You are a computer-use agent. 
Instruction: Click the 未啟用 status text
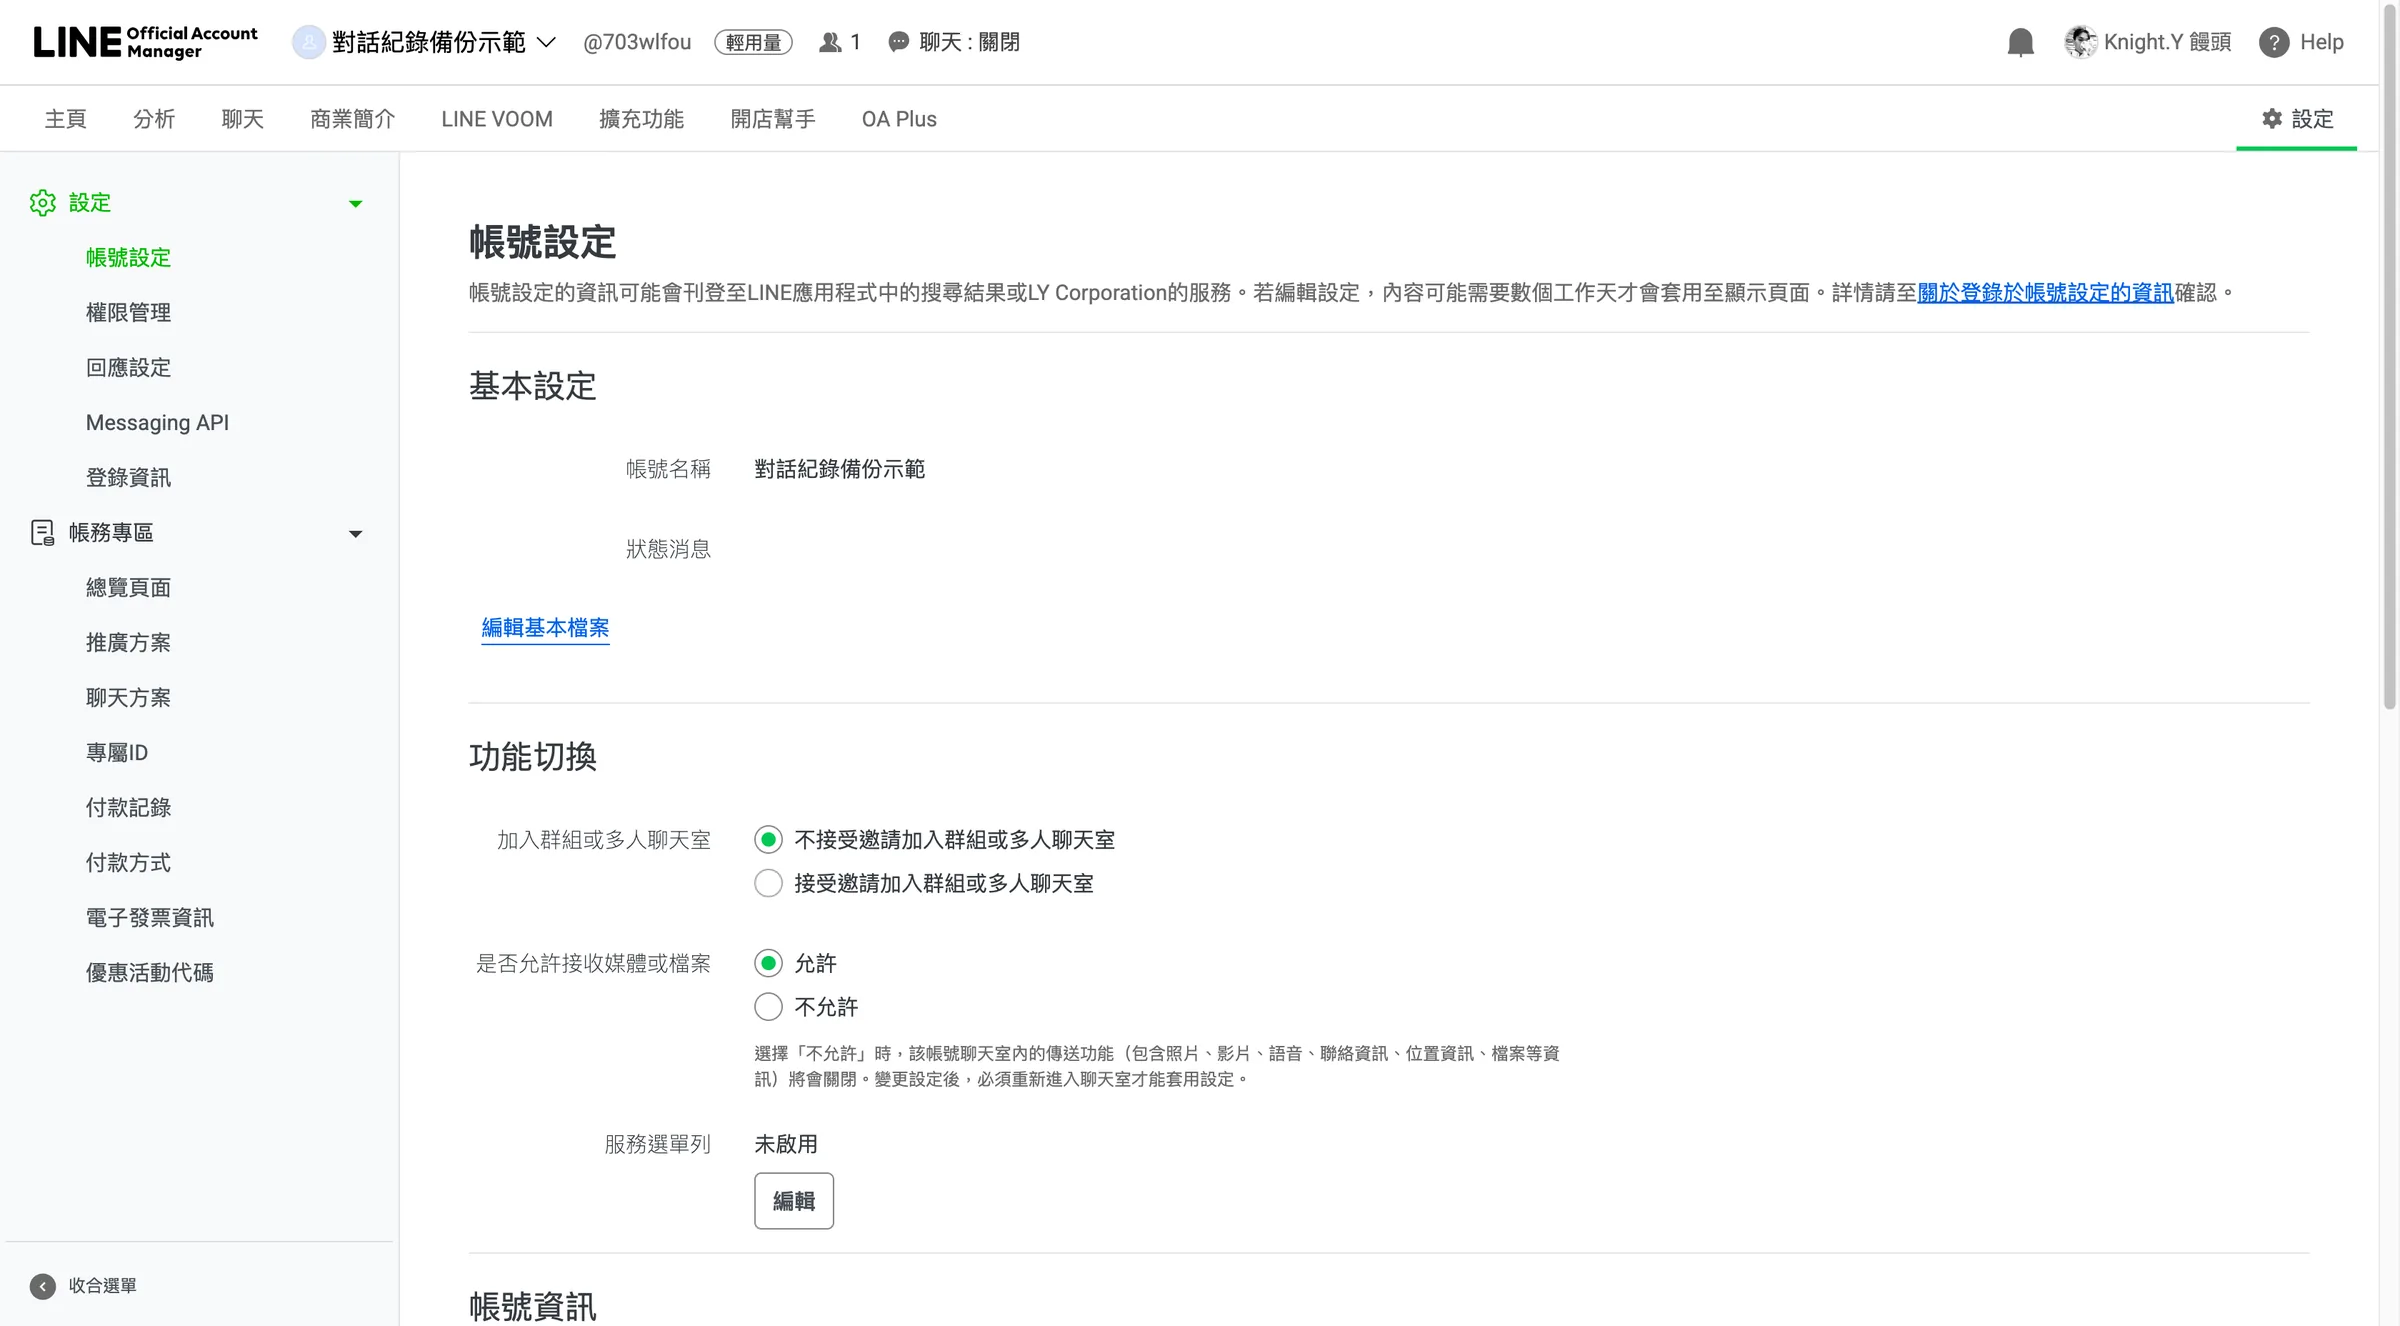786,1144
